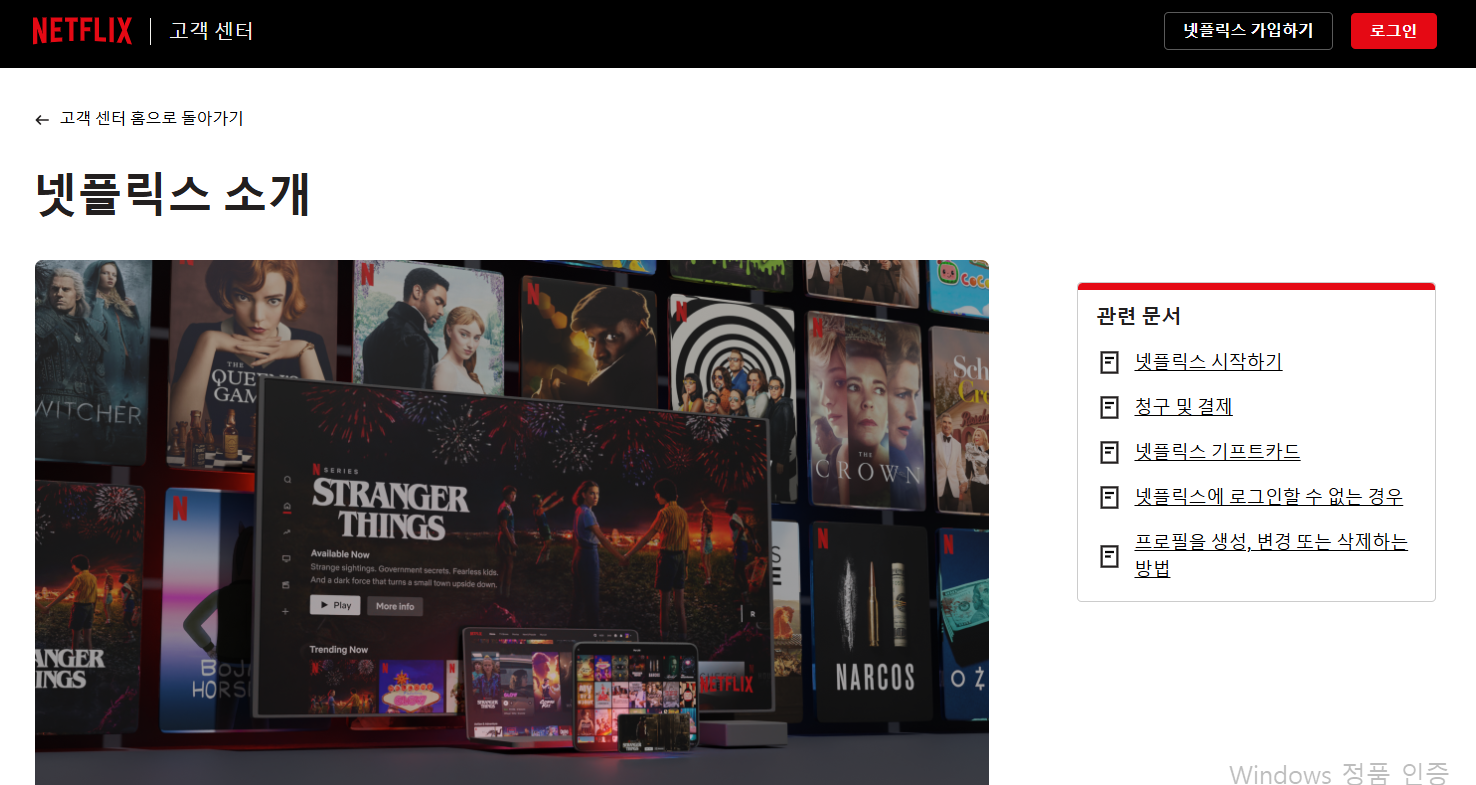Open 프로필을 생성, 변경 또는 삭제하는 방법 article
The height and width of the screenshot is (785, 1476).
pyautogui.click(x=1271, y=555)
